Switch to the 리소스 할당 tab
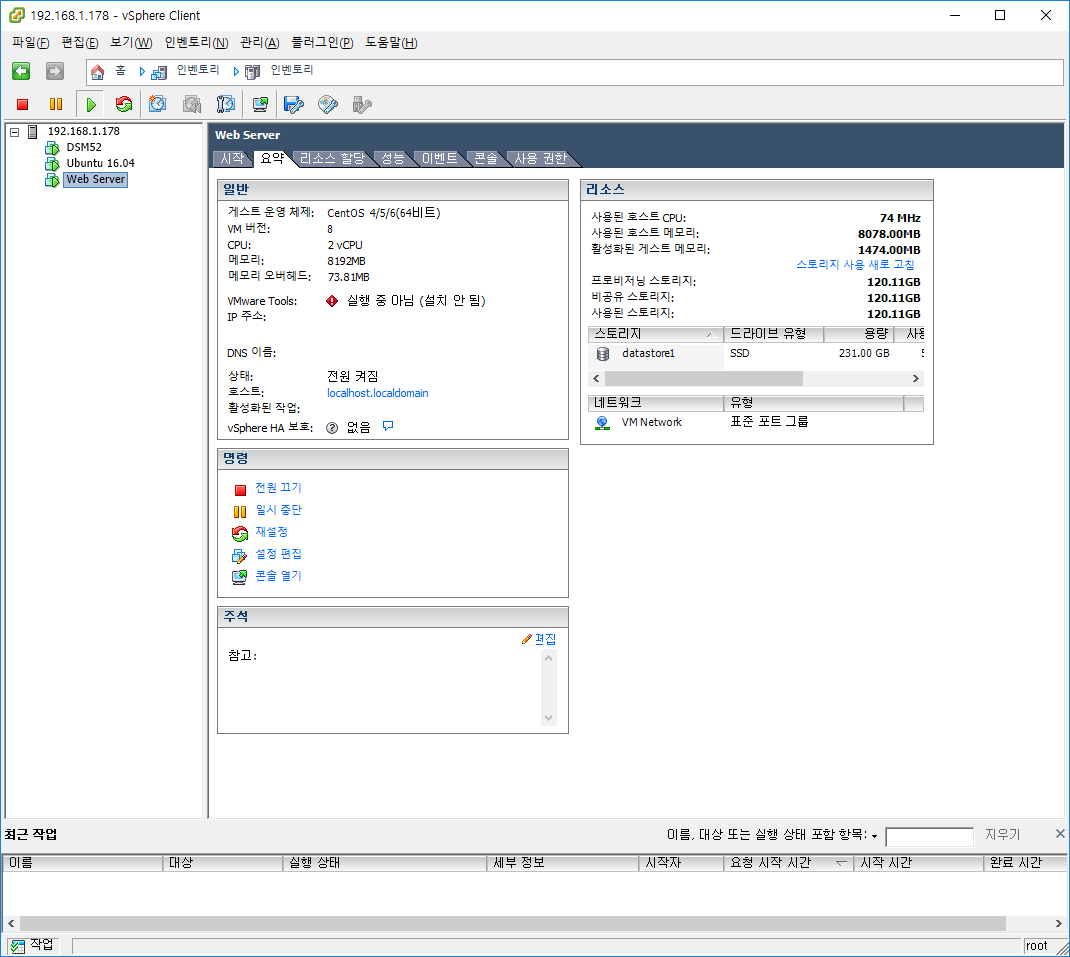This screenshot has height=957, width=1070. (x=332, y=158)
